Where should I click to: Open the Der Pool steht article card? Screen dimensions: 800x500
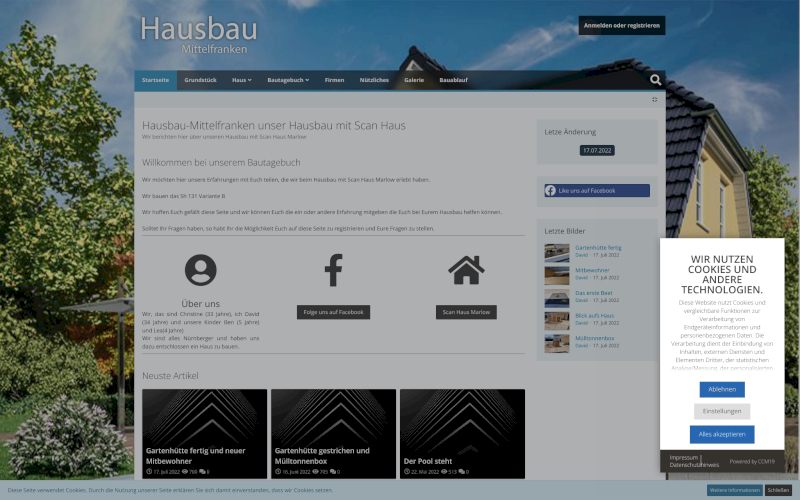click(x=462, y=433)
